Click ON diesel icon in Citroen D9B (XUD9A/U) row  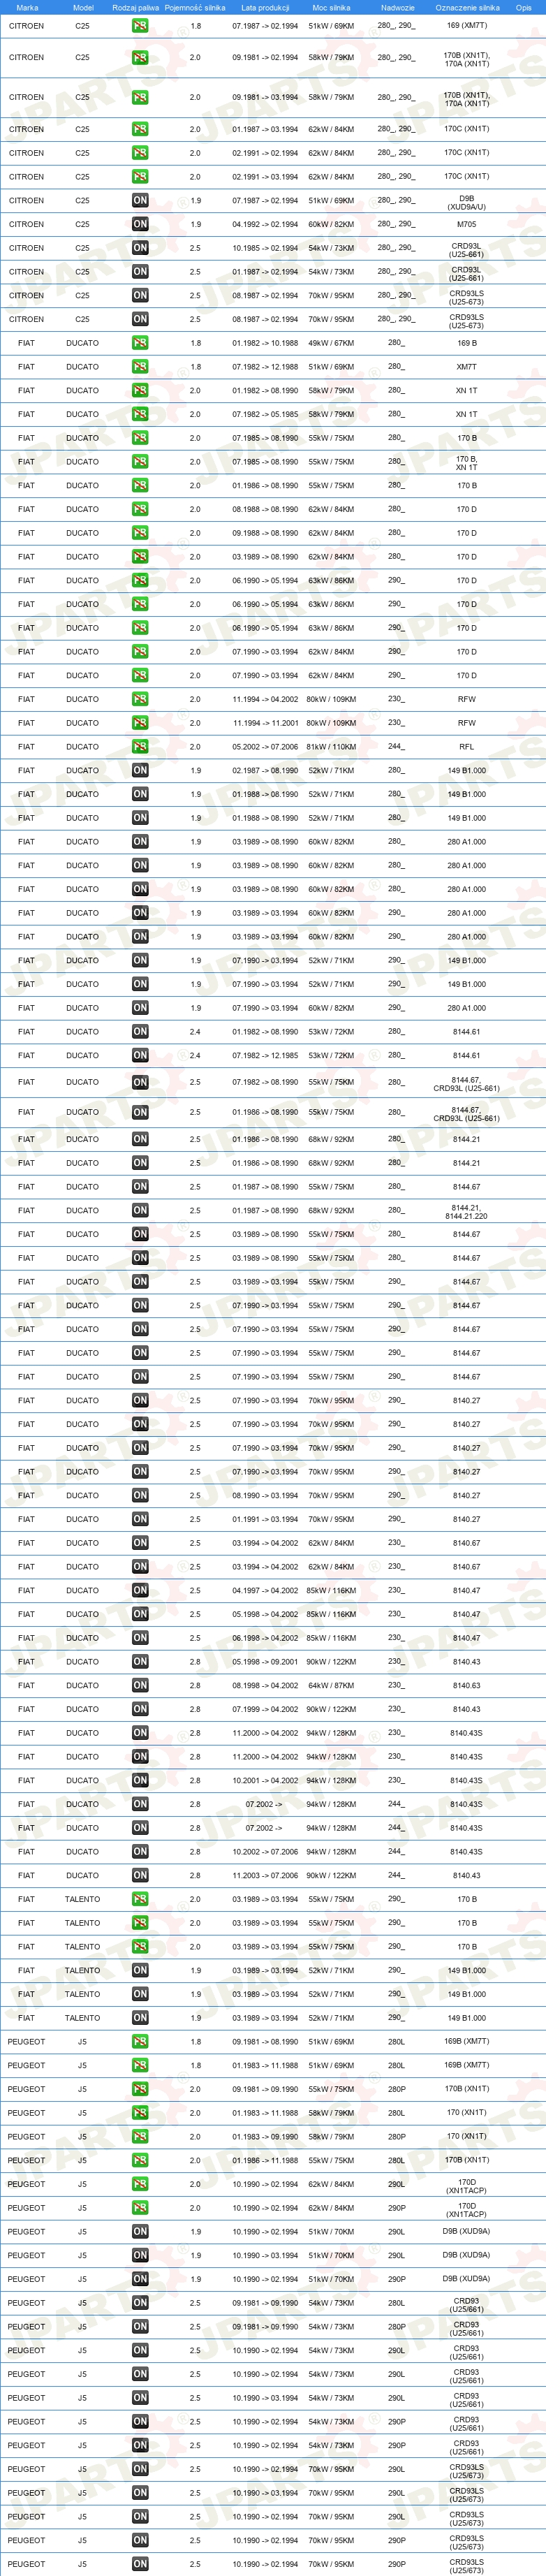[x=140, y=201]
